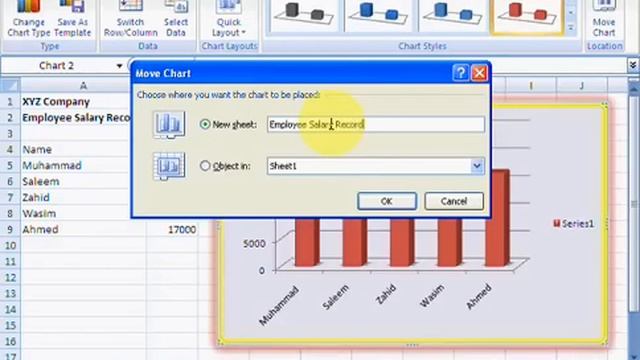The image size is (640, 360).
Task: Choose the gray chart style thumbnail
Action: [x=304, y=16]
